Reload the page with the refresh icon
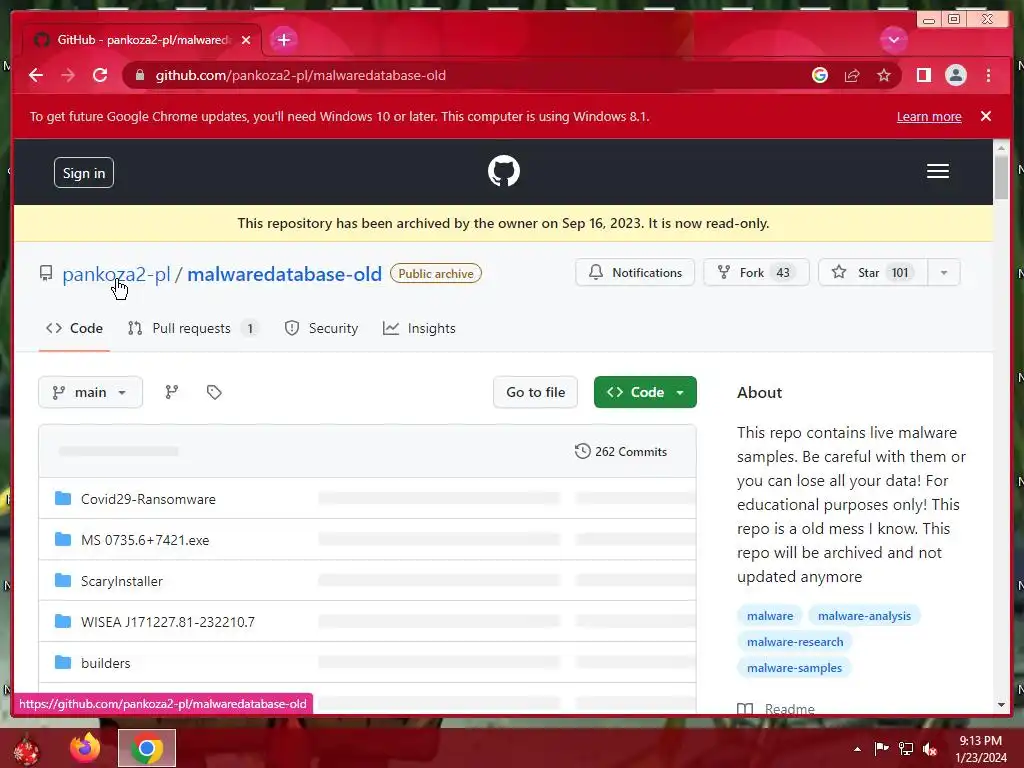 pyautogui.click(x=100, y=75)
